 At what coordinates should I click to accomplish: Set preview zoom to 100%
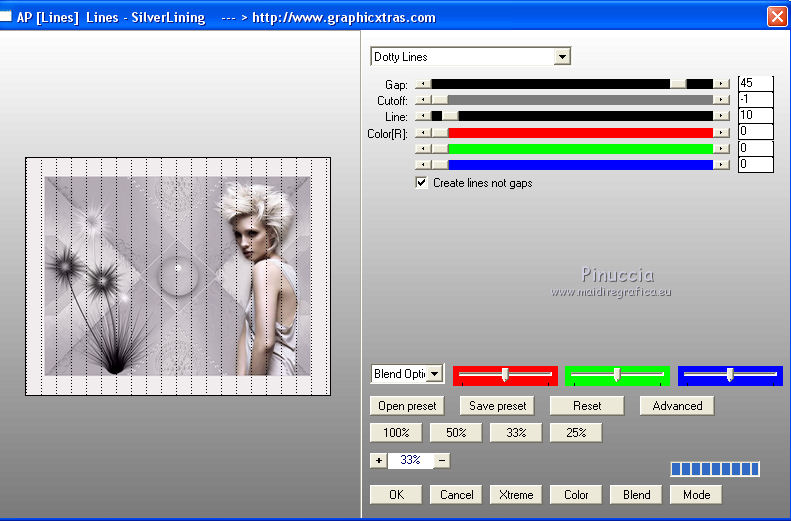(396, 433)
